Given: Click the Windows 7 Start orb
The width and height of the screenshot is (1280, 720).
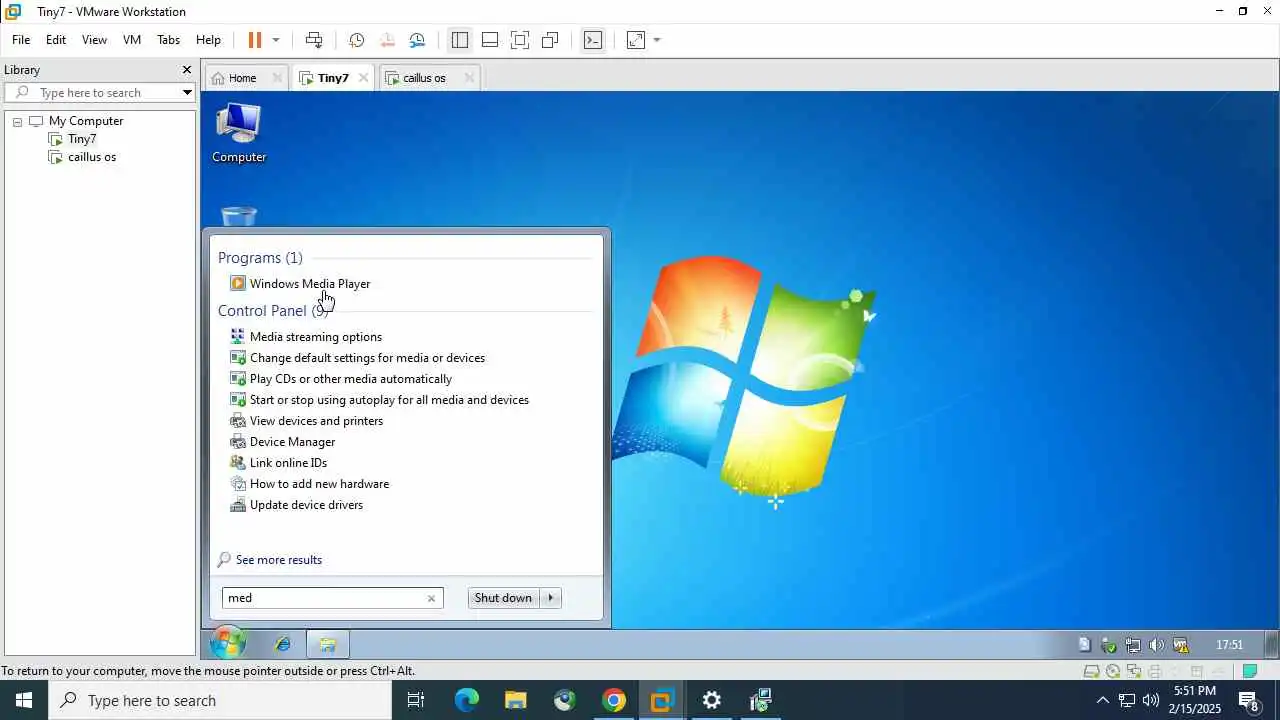Looking at the screenshot, I should (x=228, y=644).
